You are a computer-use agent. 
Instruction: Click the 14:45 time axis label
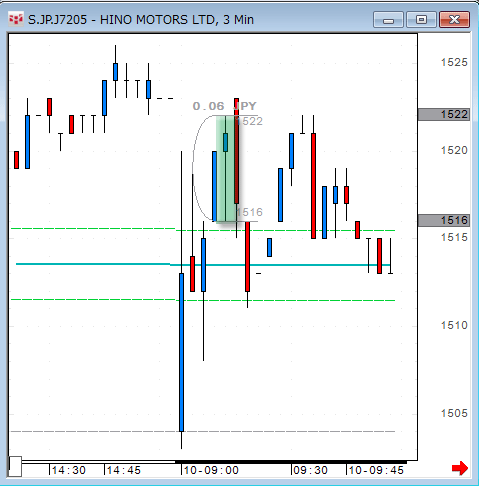point(123,470)
